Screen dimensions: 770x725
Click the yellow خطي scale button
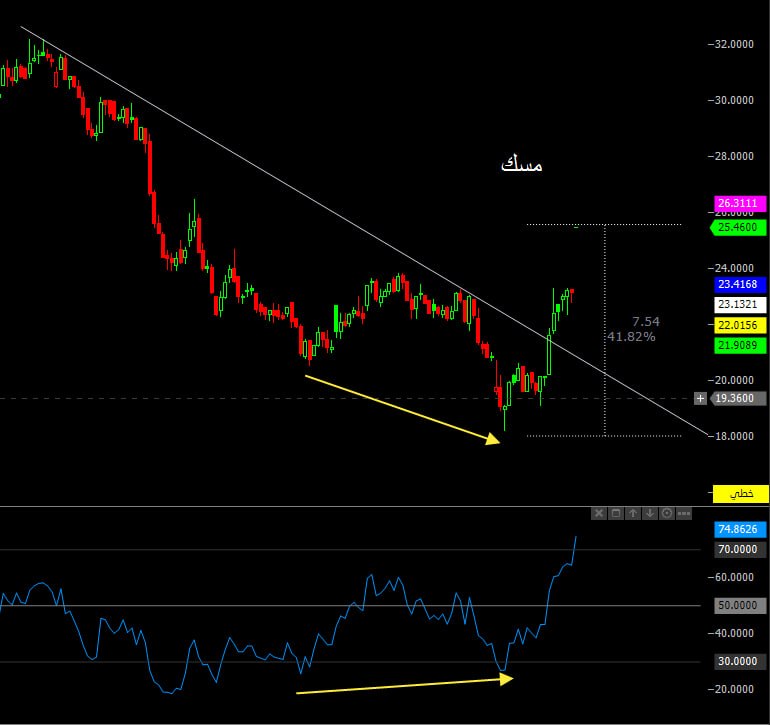(741, 494)
